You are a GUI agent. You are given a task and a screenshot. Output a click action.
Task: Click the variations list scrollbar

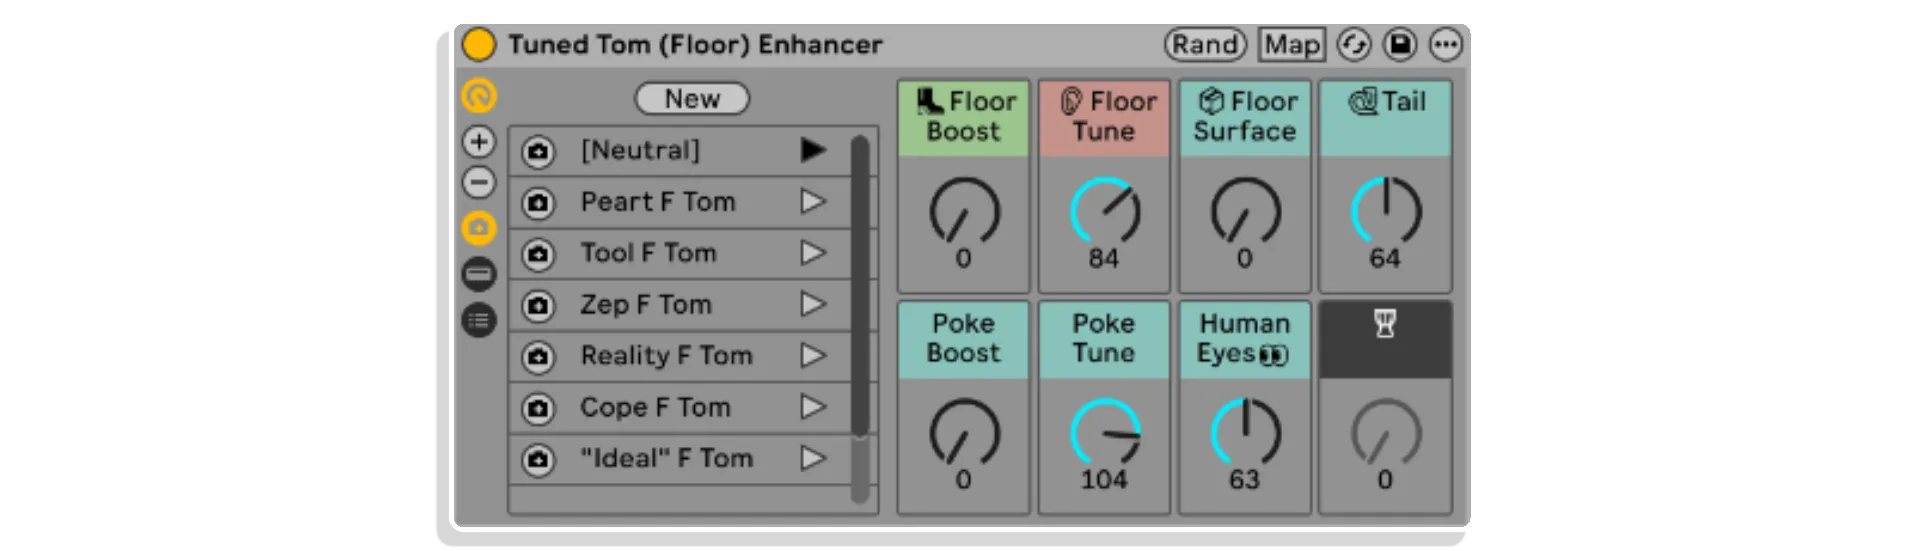point(860,286)
